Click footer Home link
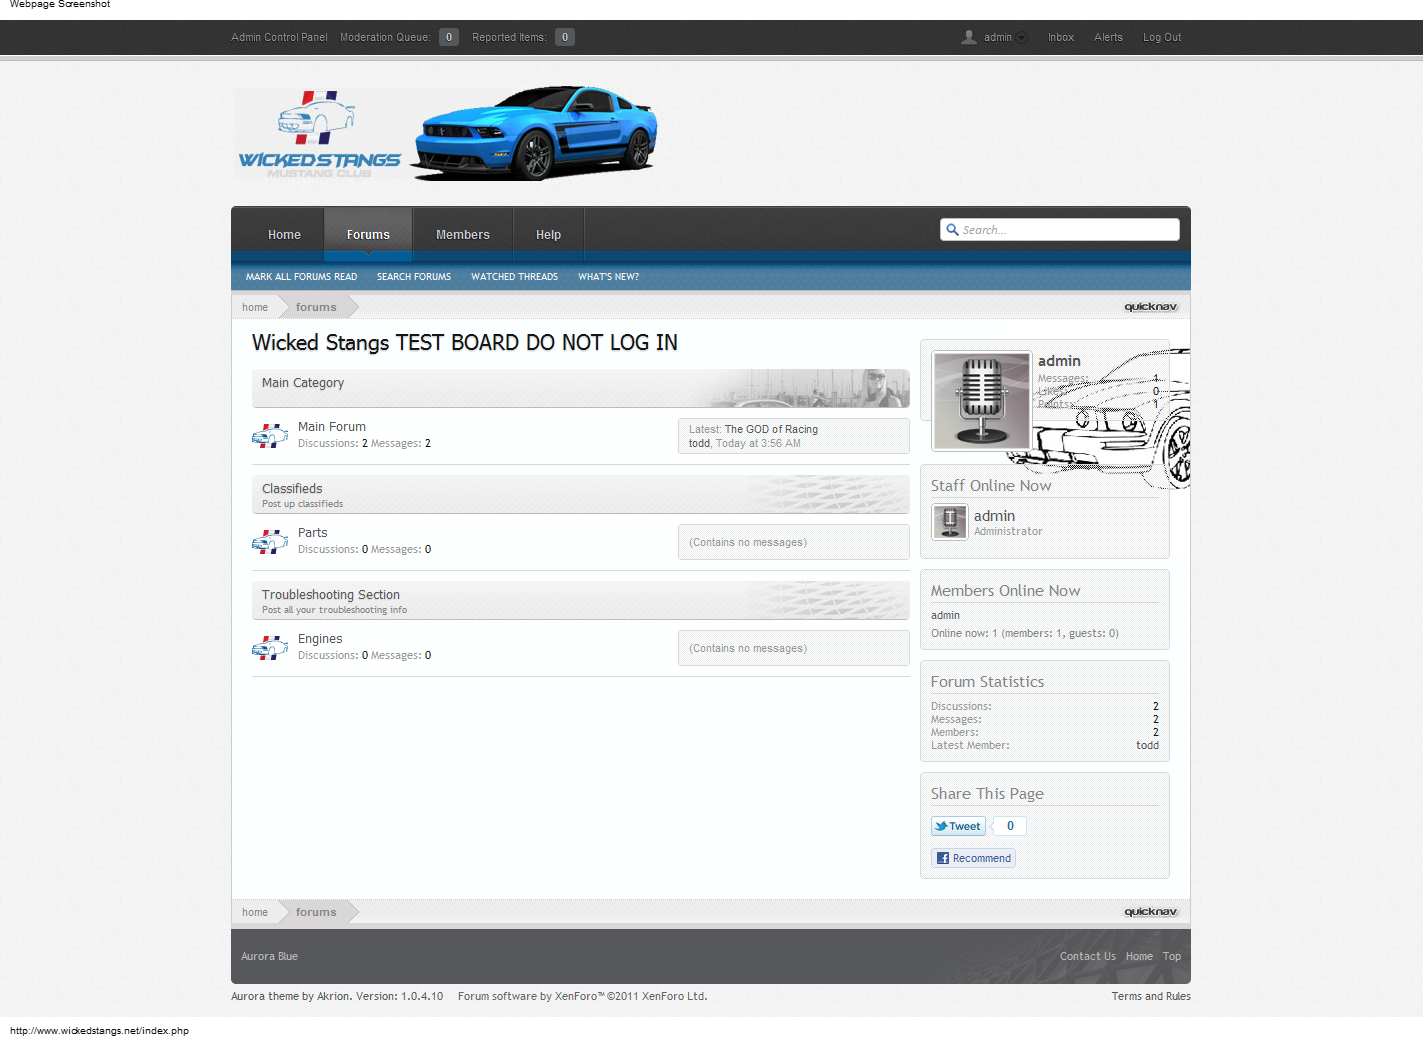Image resolution: width=1423 pixels, height=1037 pixels. (1139, 956)
